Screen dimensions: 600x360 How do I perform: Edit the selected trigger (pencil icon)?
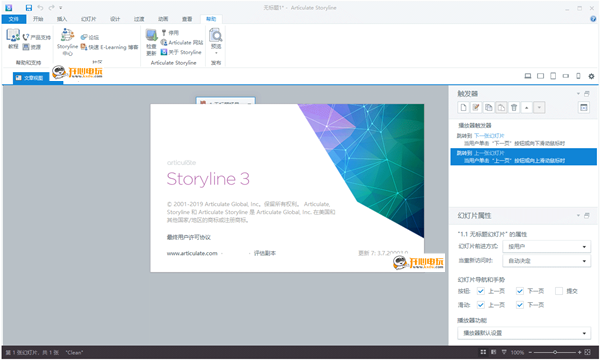(x=476, y=108)
